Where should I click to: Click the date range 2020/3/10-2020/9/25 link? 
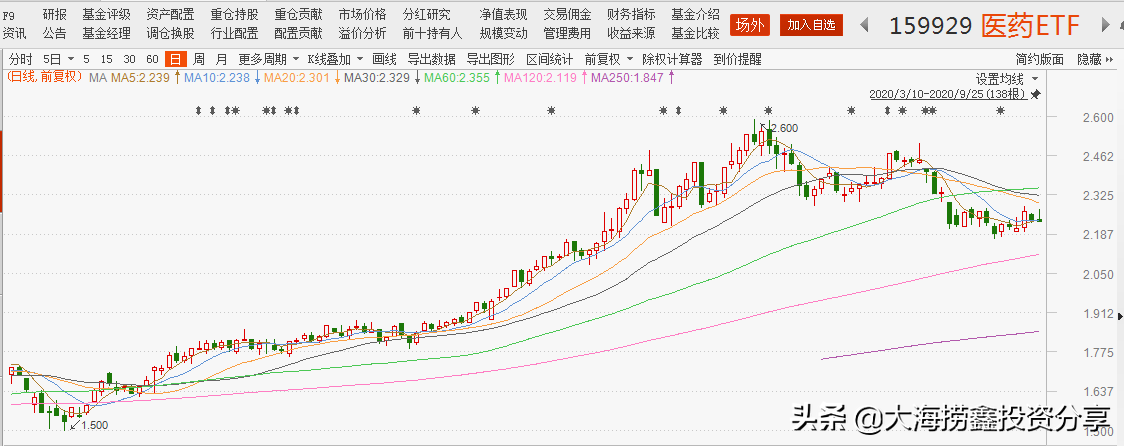click(948, 94)
